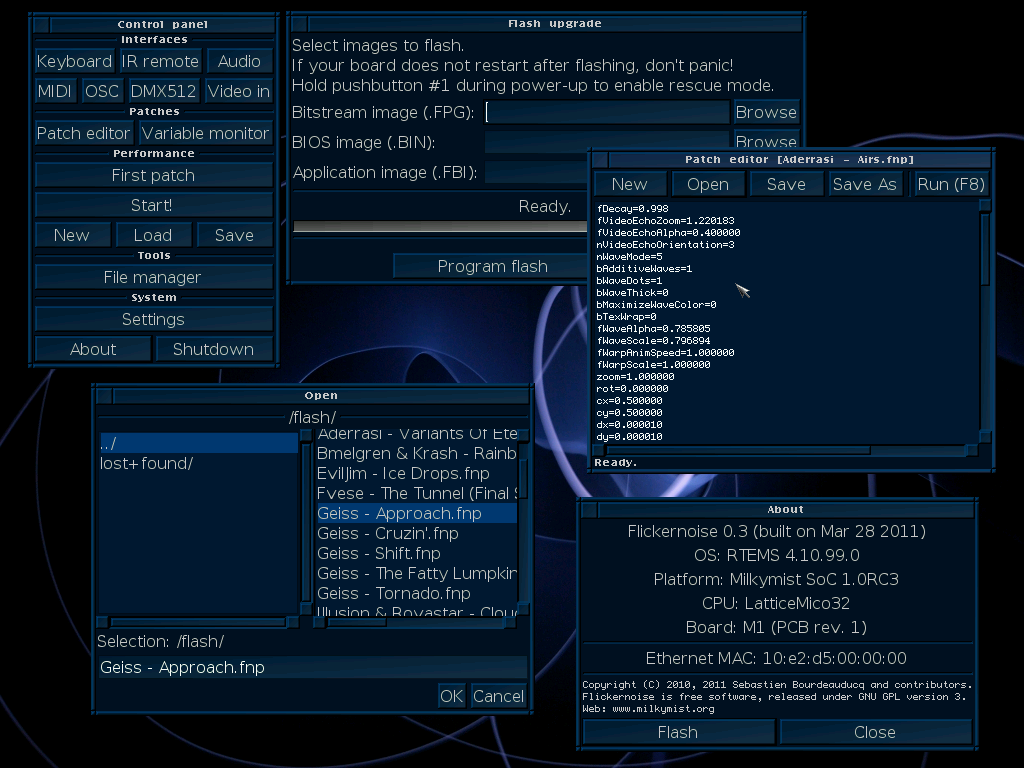Screen dimensions: 1024x768
Task: Launch the File manager tool
Action: coord(153,278)
